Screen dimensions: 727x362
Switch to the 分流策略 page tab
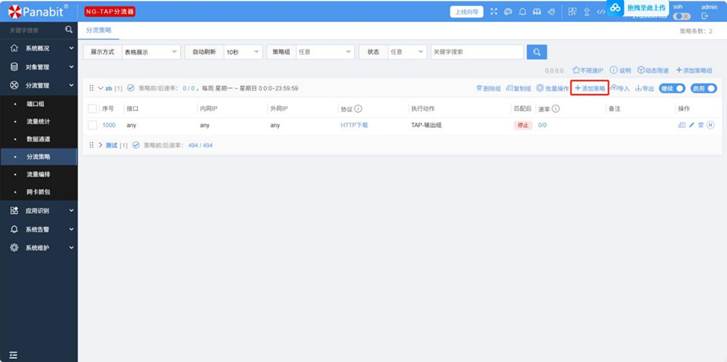[x=99, y=30]
